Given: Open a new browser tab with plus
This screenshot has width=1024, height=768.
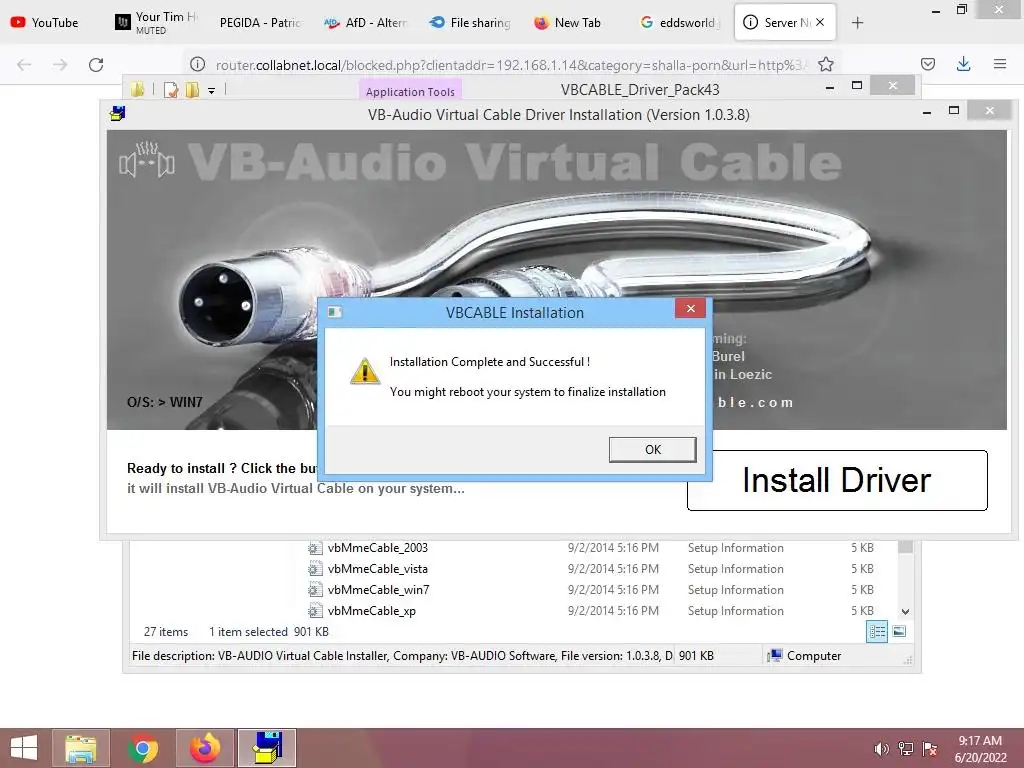Looking at the screenshot, I should (857, 23).
